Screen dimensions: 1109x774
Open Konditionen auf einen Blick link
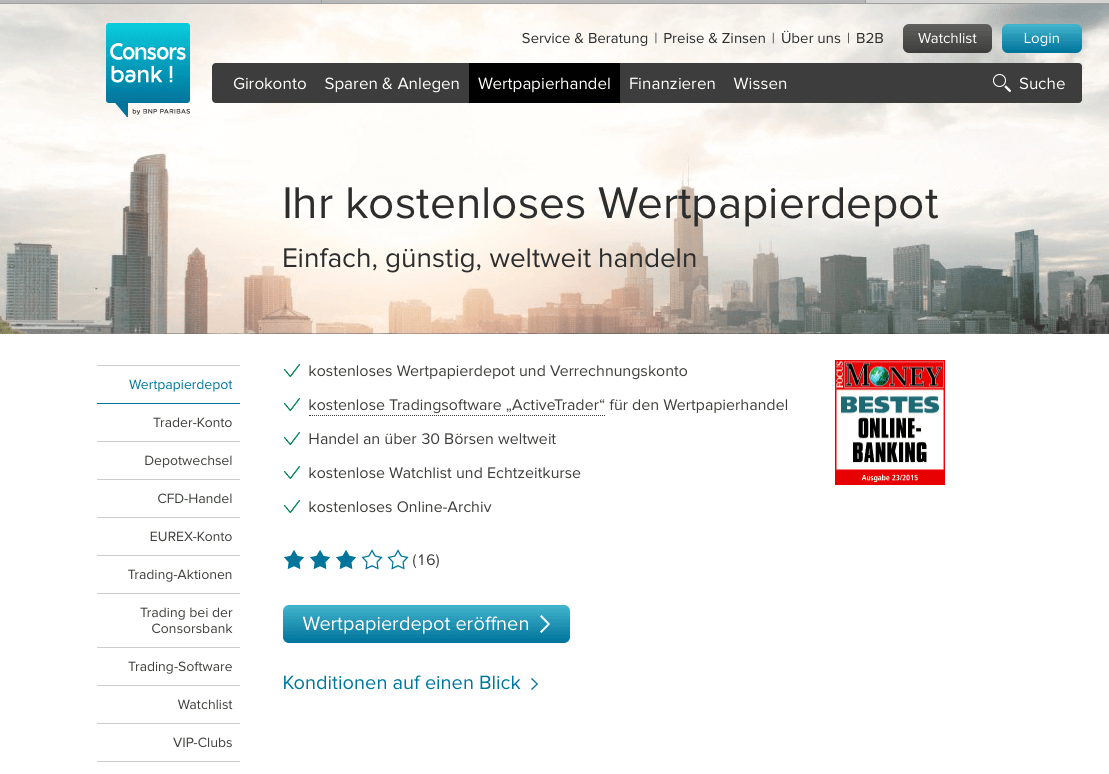pos(401,683)
